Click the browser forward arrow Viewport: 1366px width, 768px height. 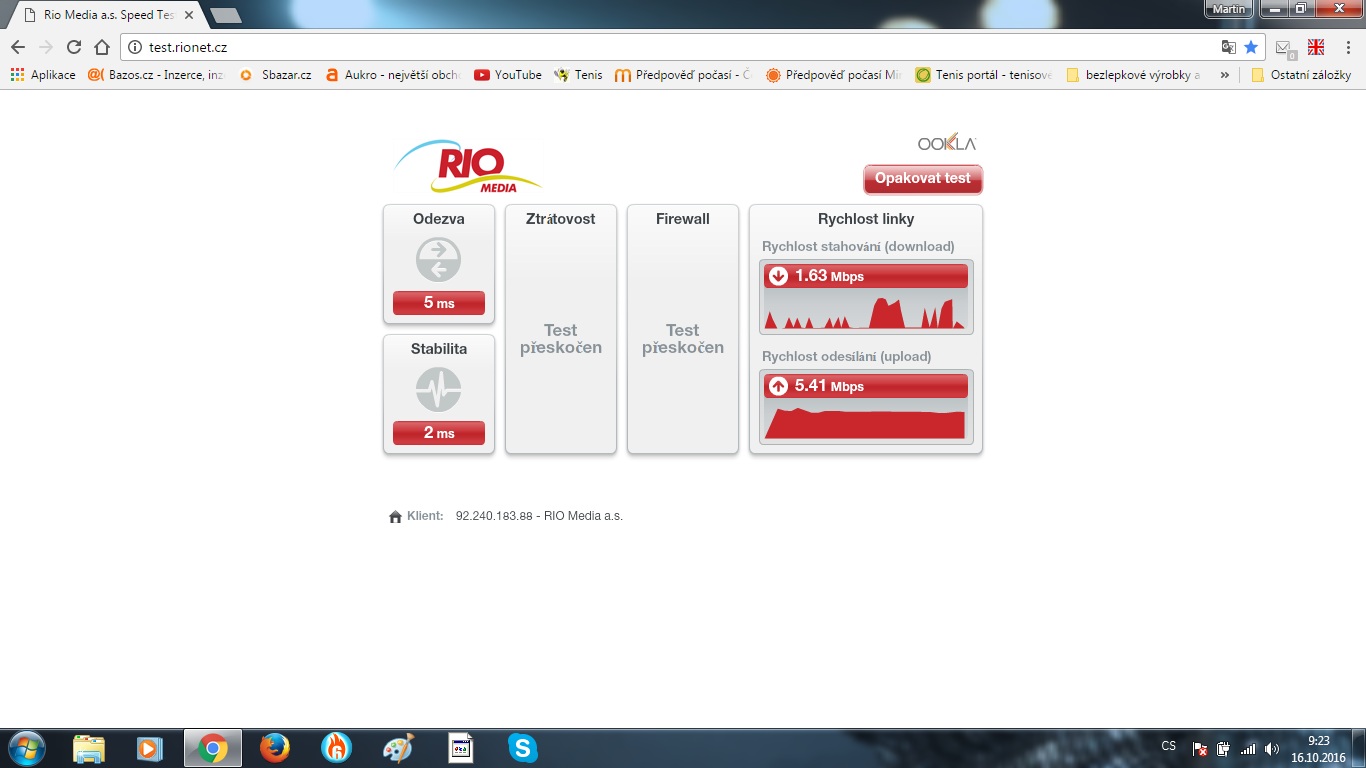(46, 47)
